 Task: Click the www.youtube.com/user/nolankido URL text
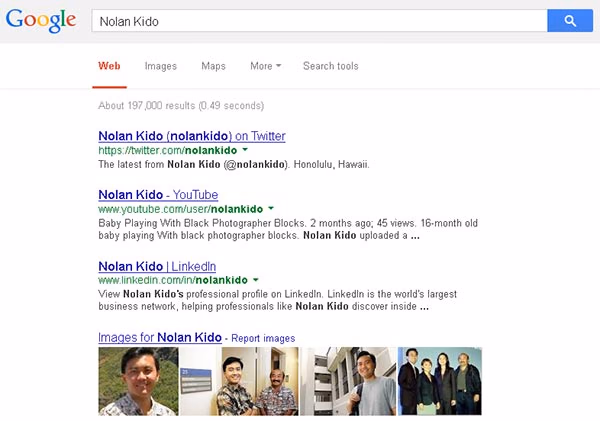181,209
